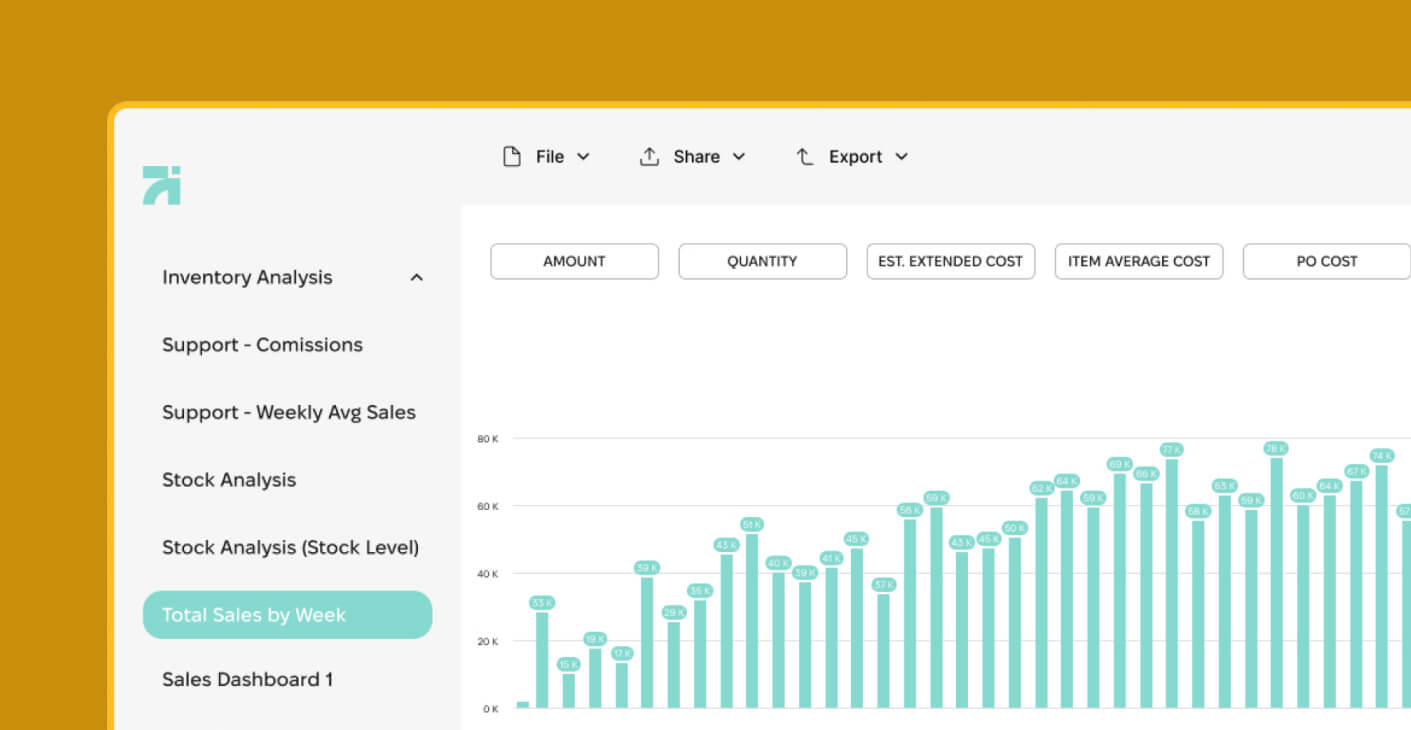Click the Share upload icon

point(649,157)
